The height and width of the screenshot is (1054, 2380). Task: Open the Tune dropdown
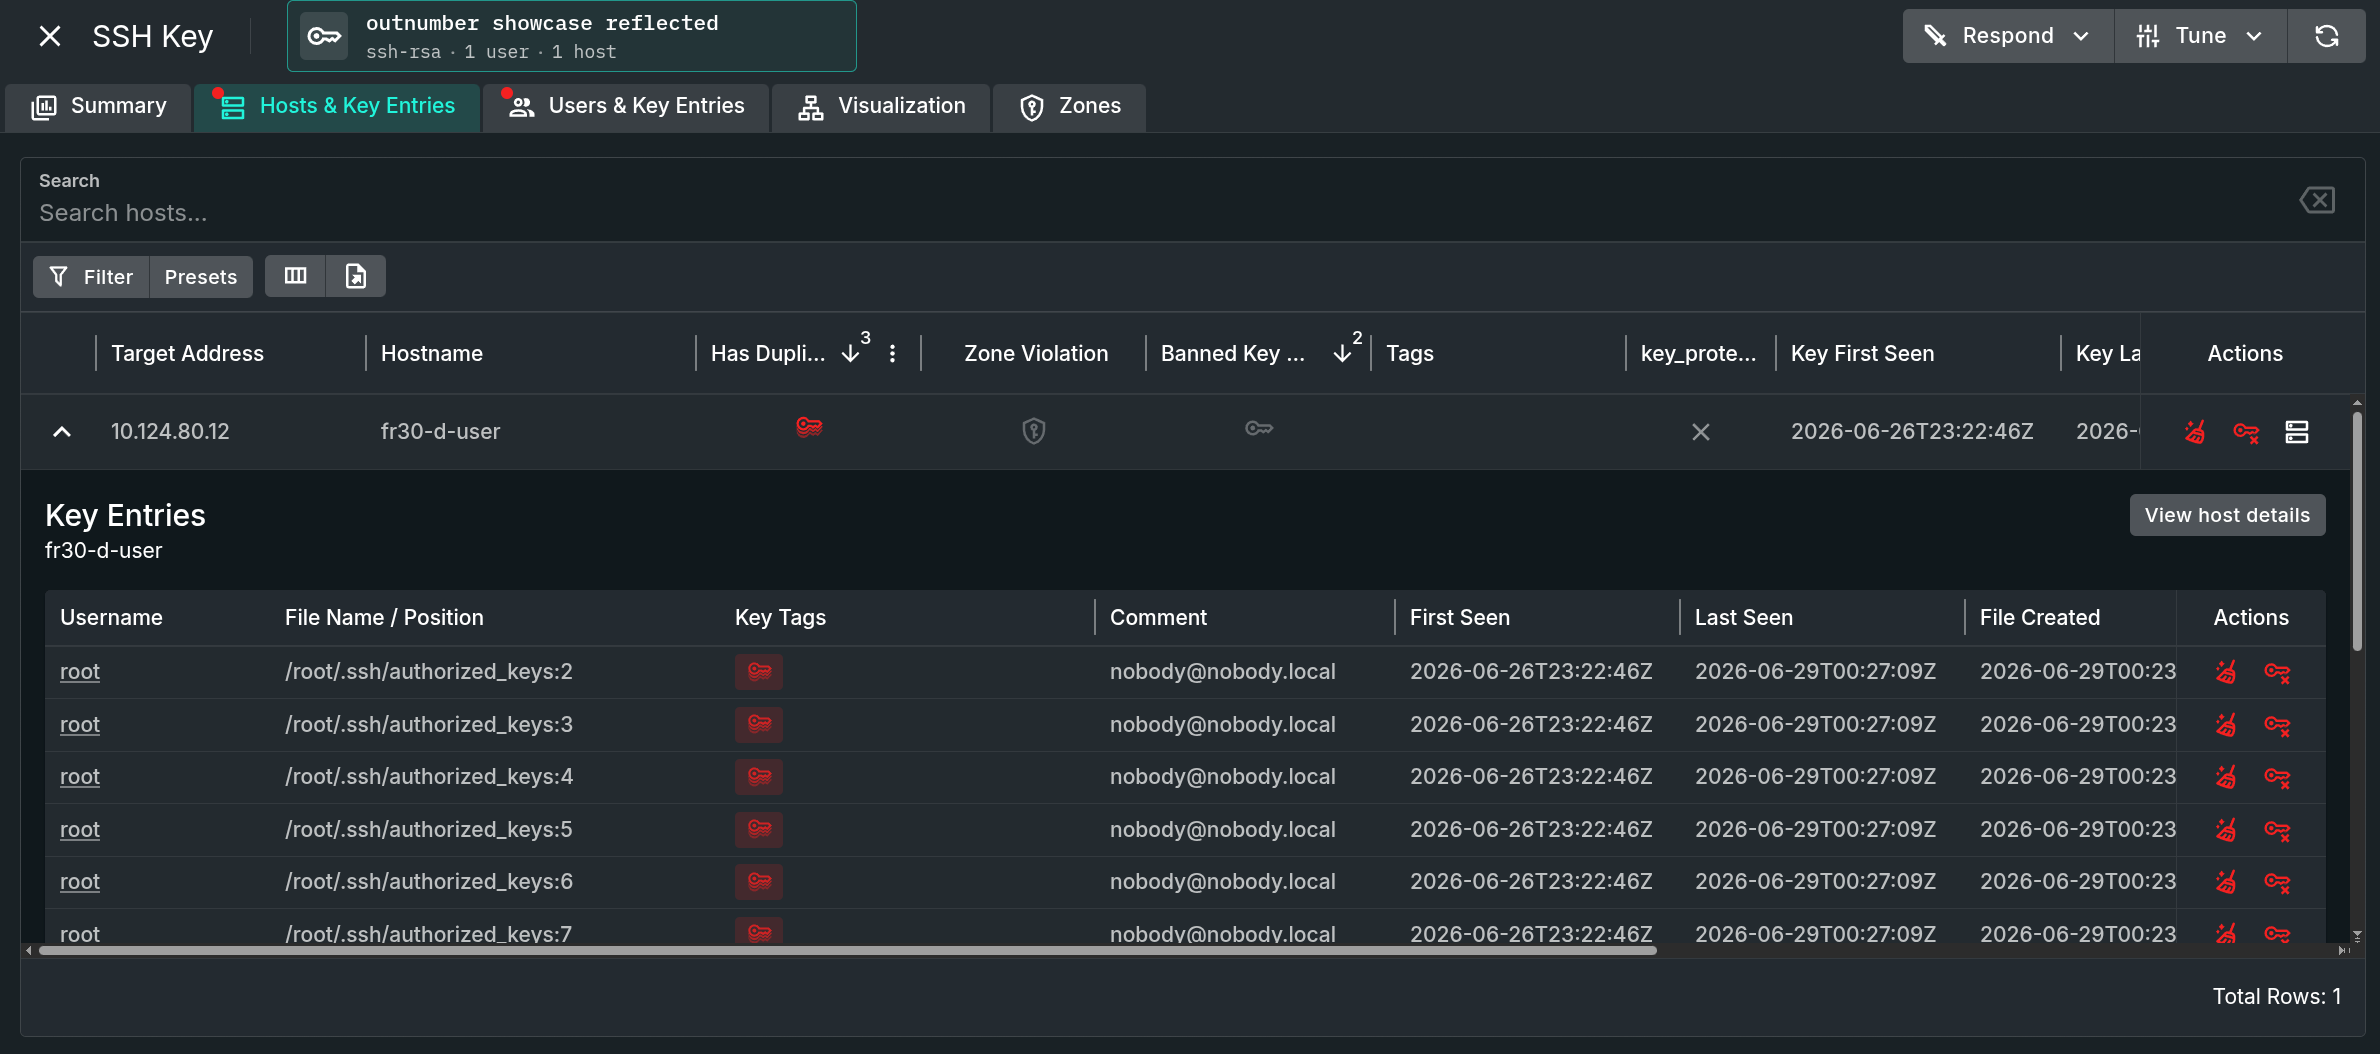pos(2200,36)
